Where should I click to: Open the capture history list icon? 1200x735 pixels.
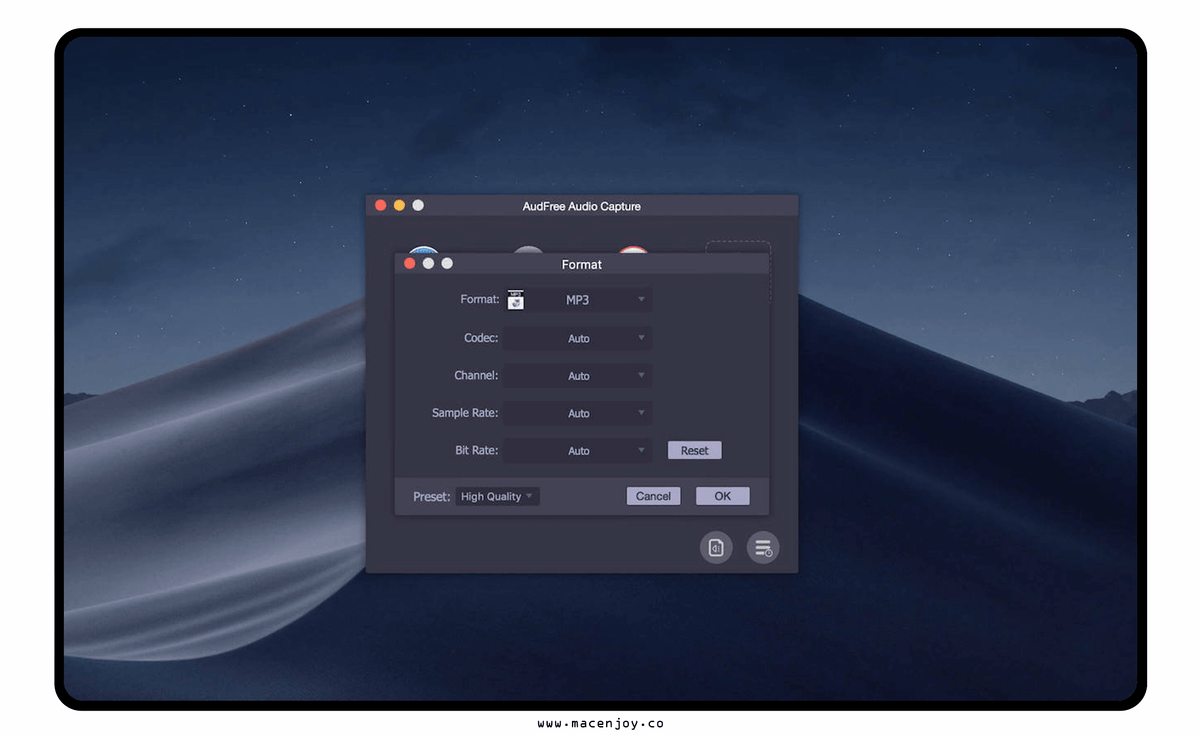763,547
